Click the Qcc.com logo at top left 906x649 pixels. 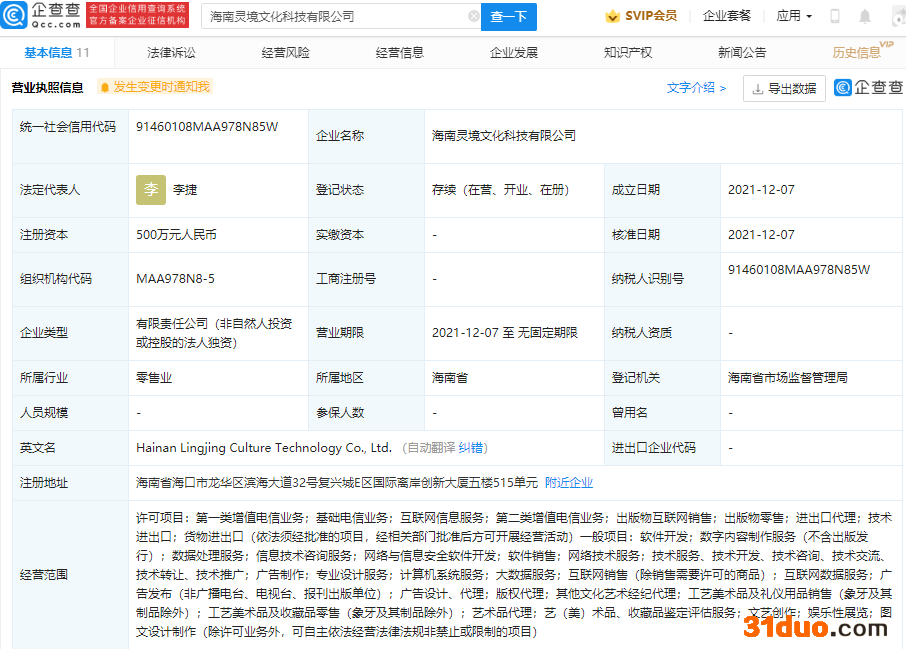coord(40,15)
